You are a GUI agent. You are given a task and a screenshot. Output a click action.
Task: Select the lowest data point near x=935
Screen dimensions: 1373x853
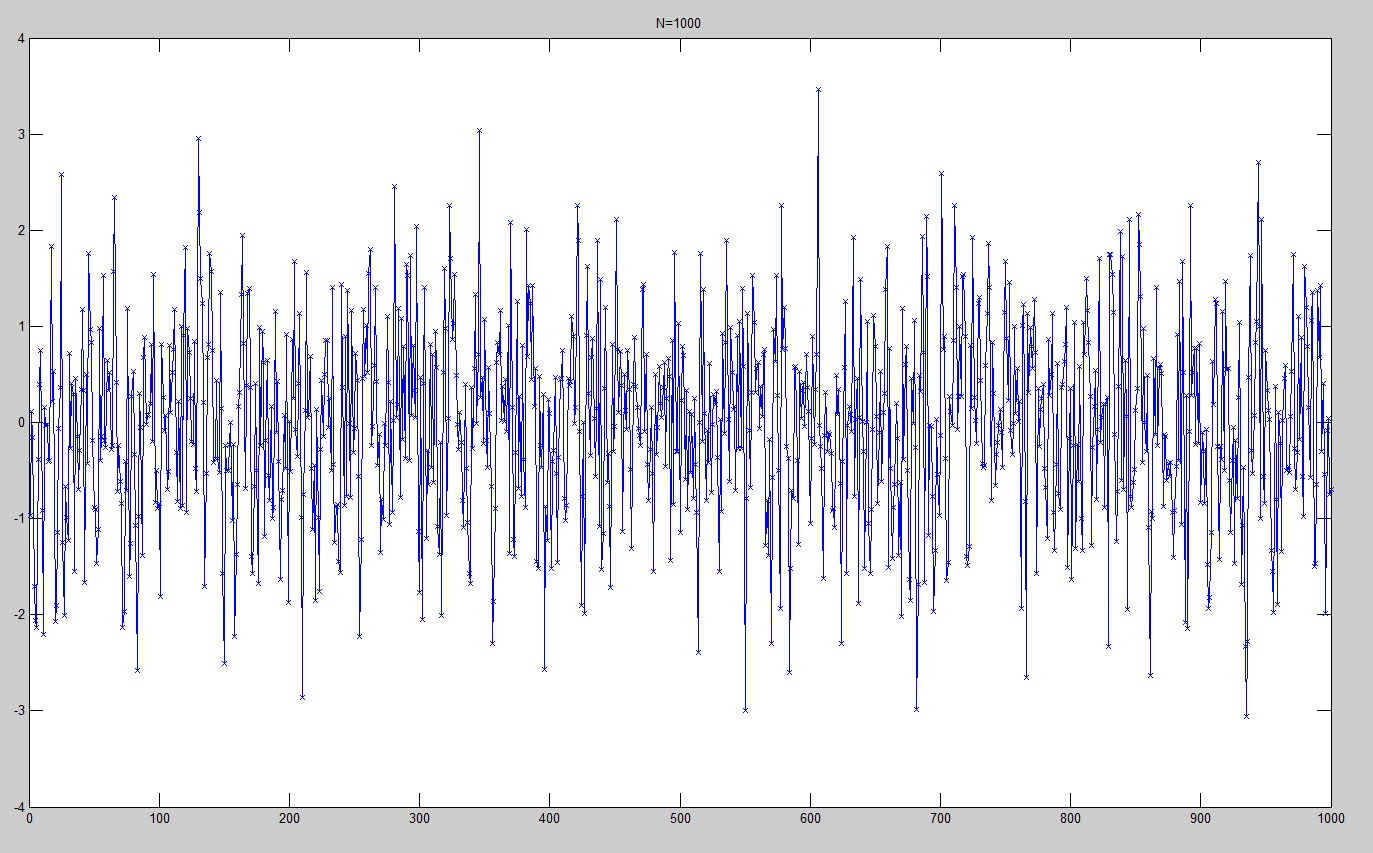[x=1246, y=716]
